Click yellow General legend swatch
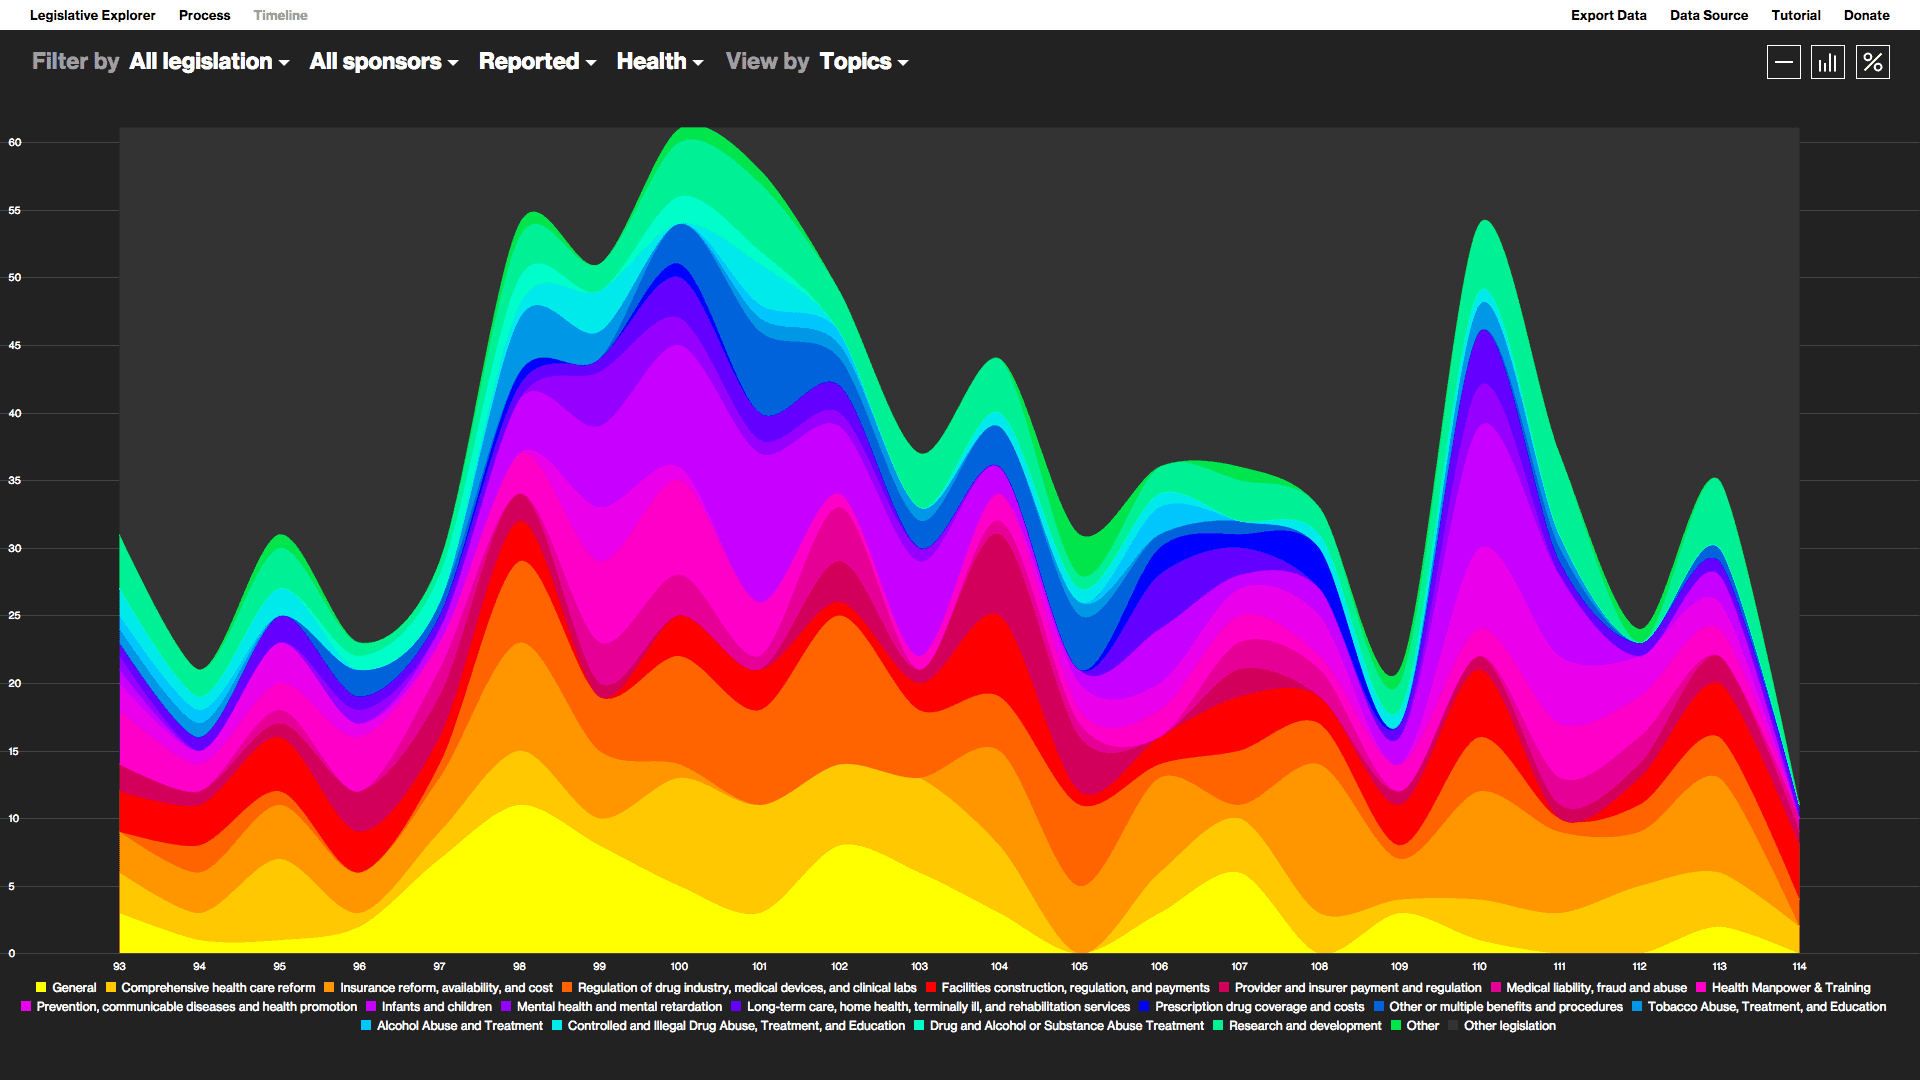 click(41, 987)
